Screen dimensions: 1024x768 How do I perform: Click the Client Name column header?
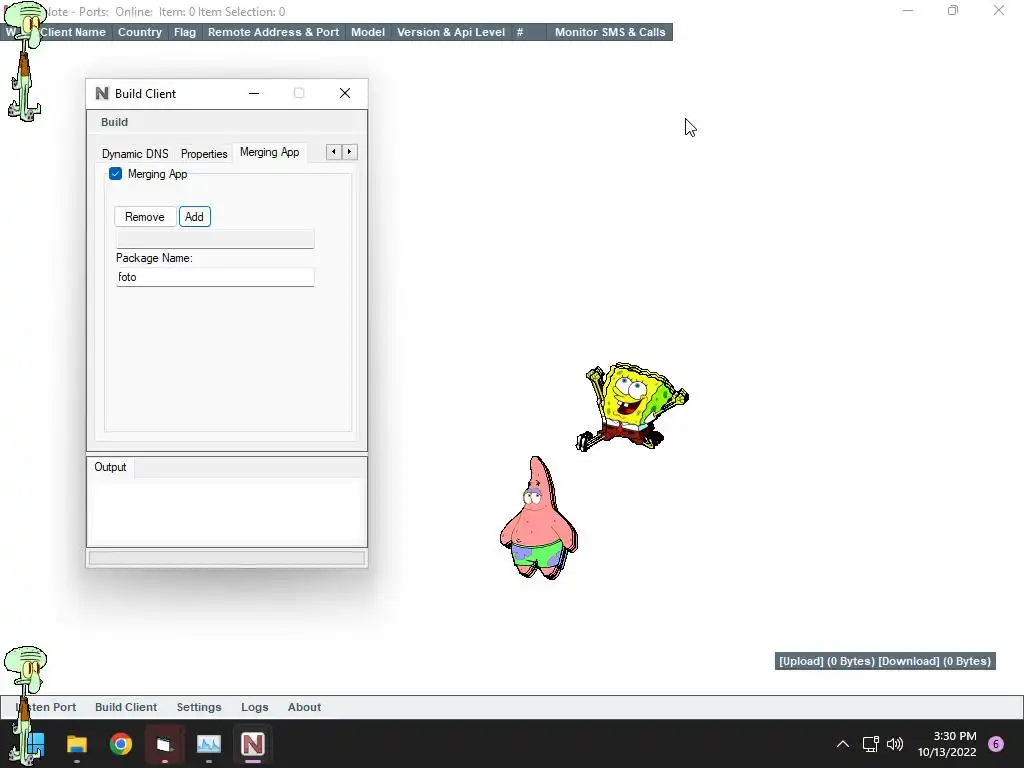tap(72, 32)
